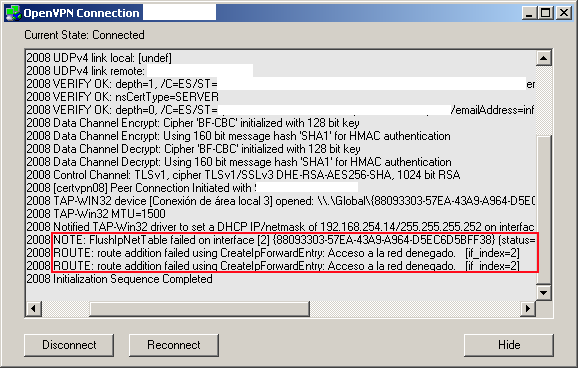Click the Disconnect button

pos(69,345)
